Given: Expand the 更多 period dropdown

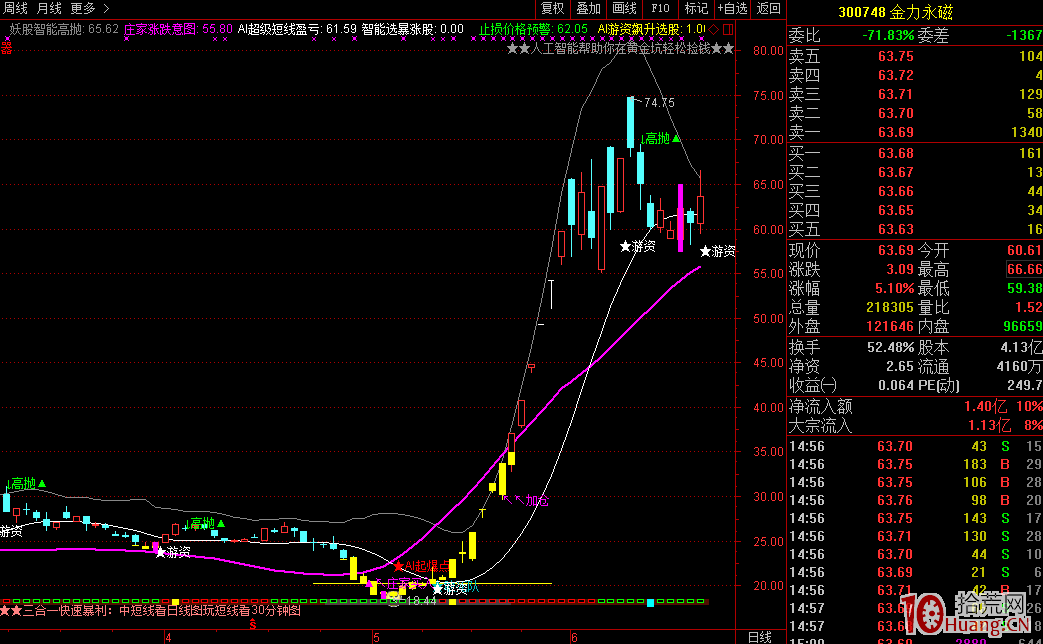Looking at the screenshot, I should point(83,8).
